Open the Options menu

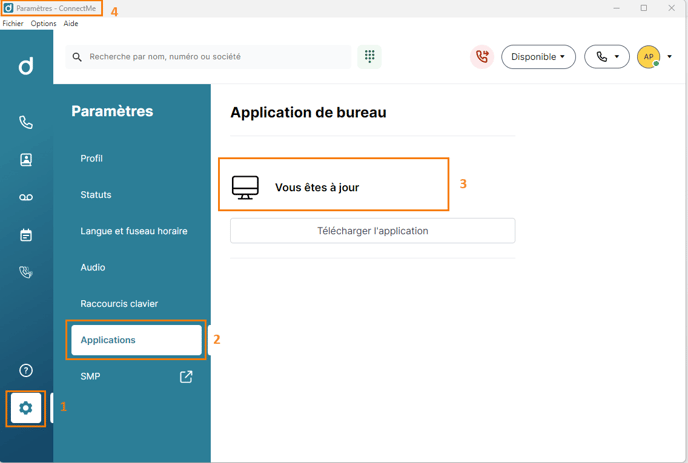[43, 23]
